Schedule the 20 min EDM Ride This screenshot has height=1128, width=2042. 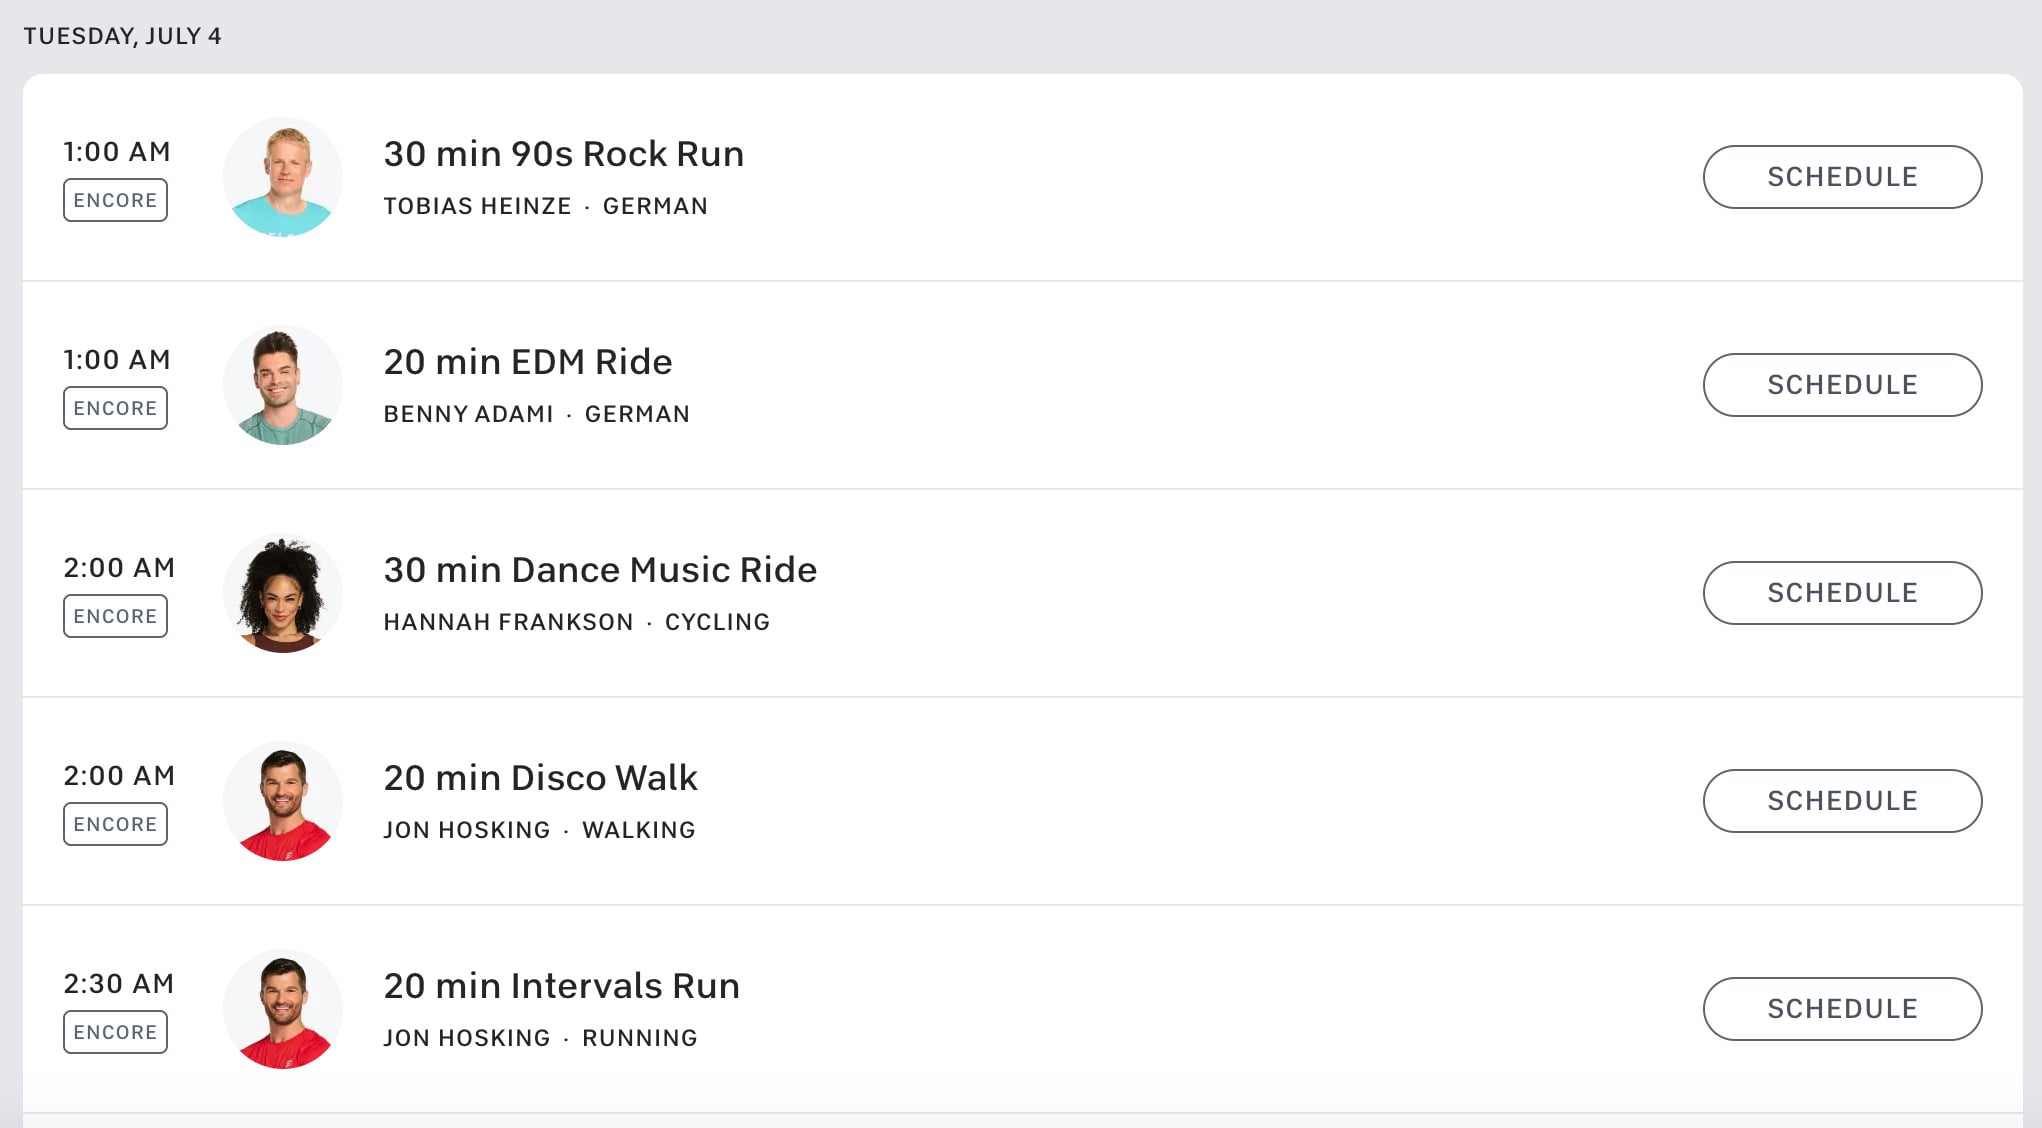pyautogui.click(x=1842, y=385)
